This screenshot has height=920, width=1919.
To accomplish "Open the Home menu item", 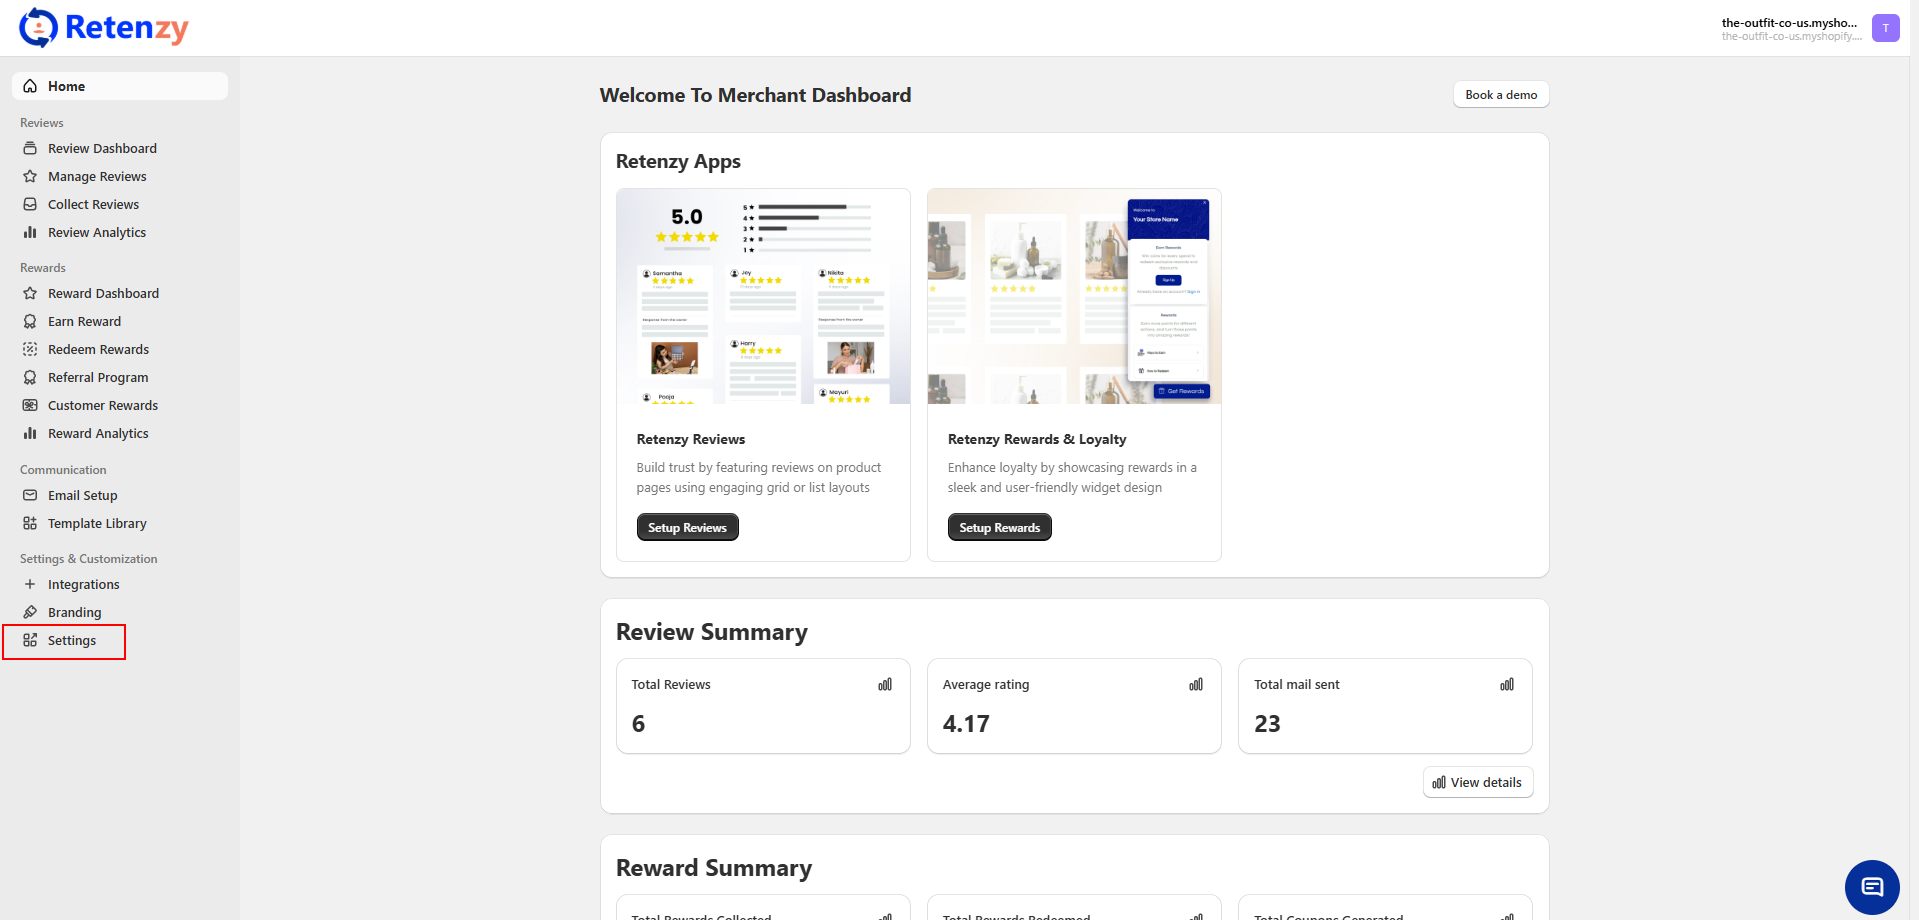I will coord(120,86).
